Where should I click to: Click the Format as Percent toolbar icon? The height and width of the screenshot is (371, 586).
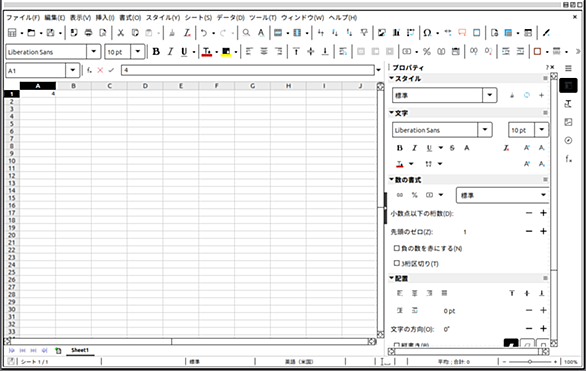[426, 52]
